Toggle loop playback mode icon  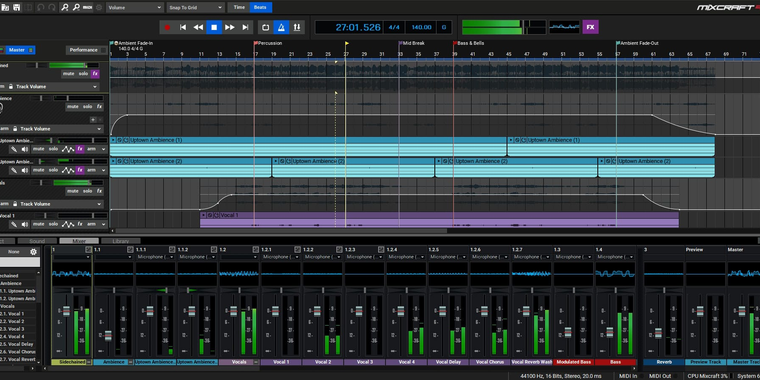(265, 28)
